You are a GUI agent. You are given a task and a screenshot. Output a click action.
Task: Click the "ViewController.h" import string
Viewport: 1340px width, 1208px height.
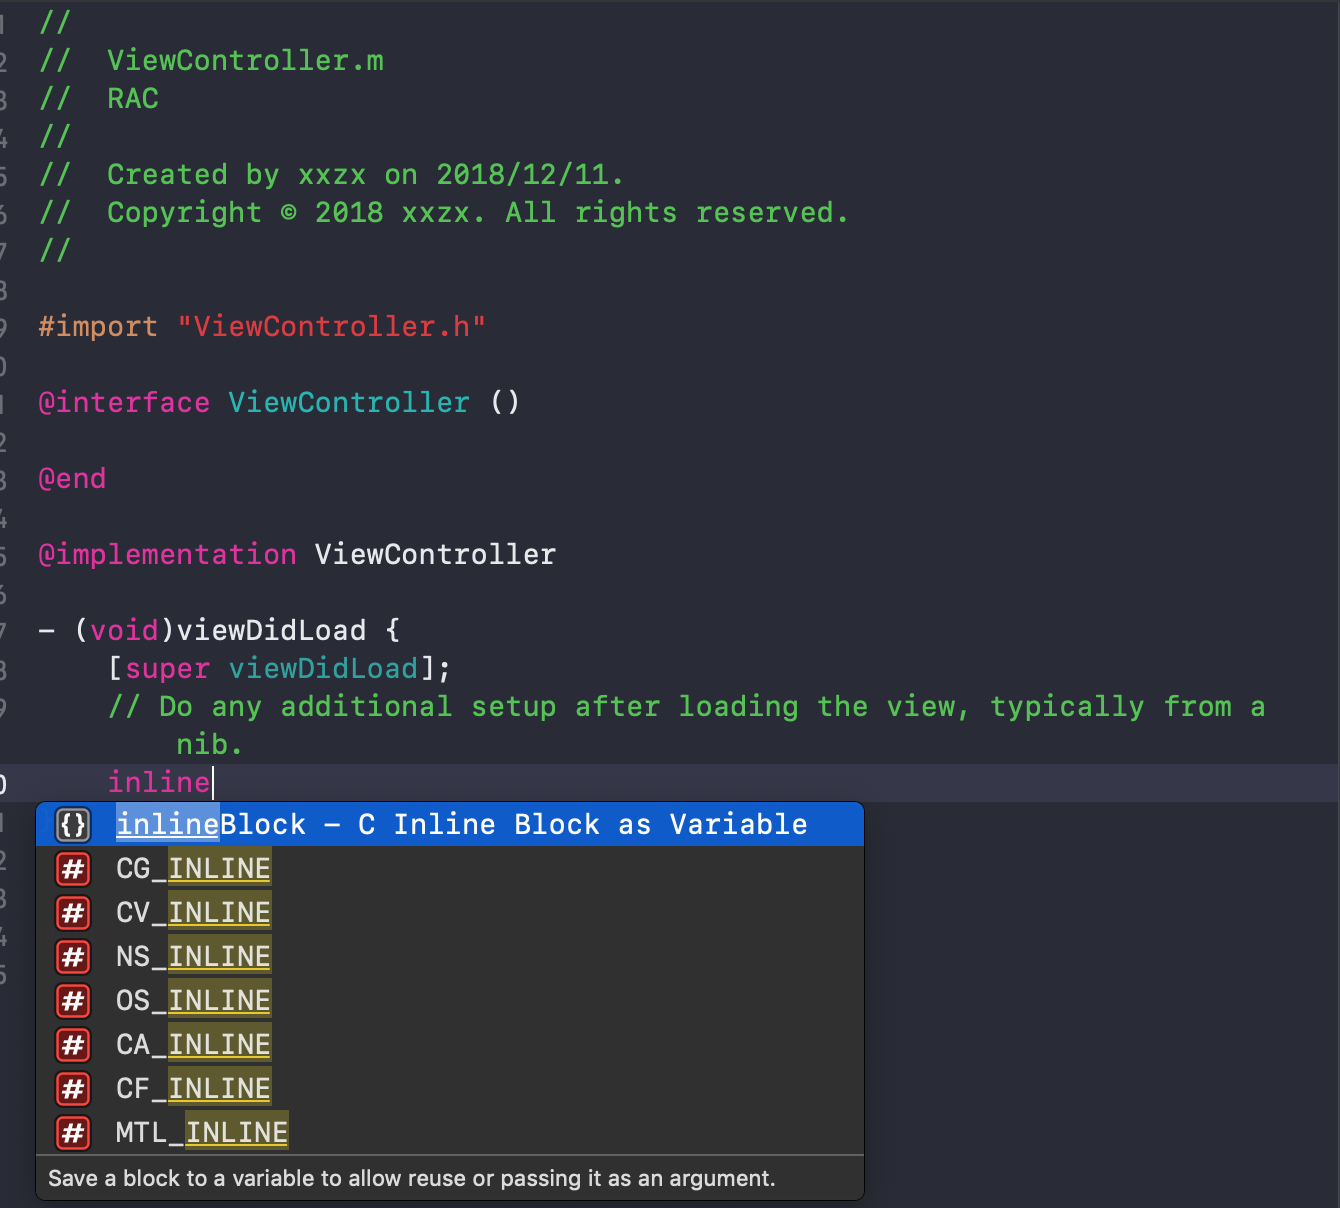click(331, 326)
